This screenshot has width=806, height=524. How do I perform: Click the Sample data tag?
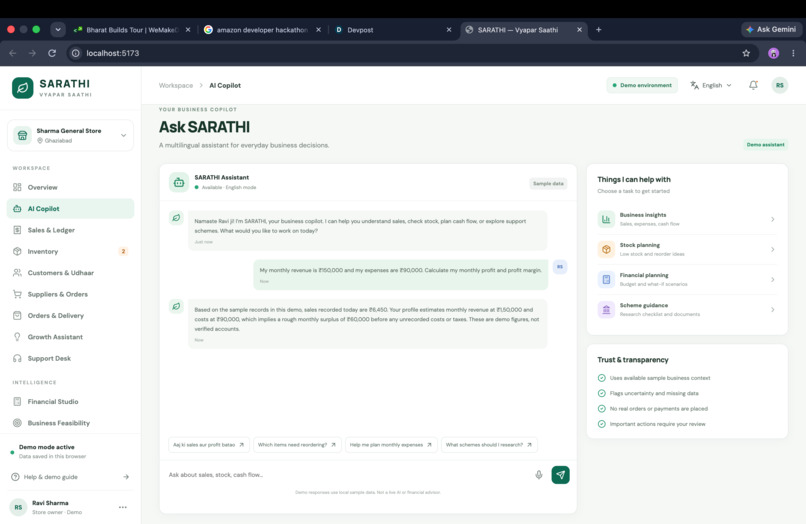click(x=548, y=184)
